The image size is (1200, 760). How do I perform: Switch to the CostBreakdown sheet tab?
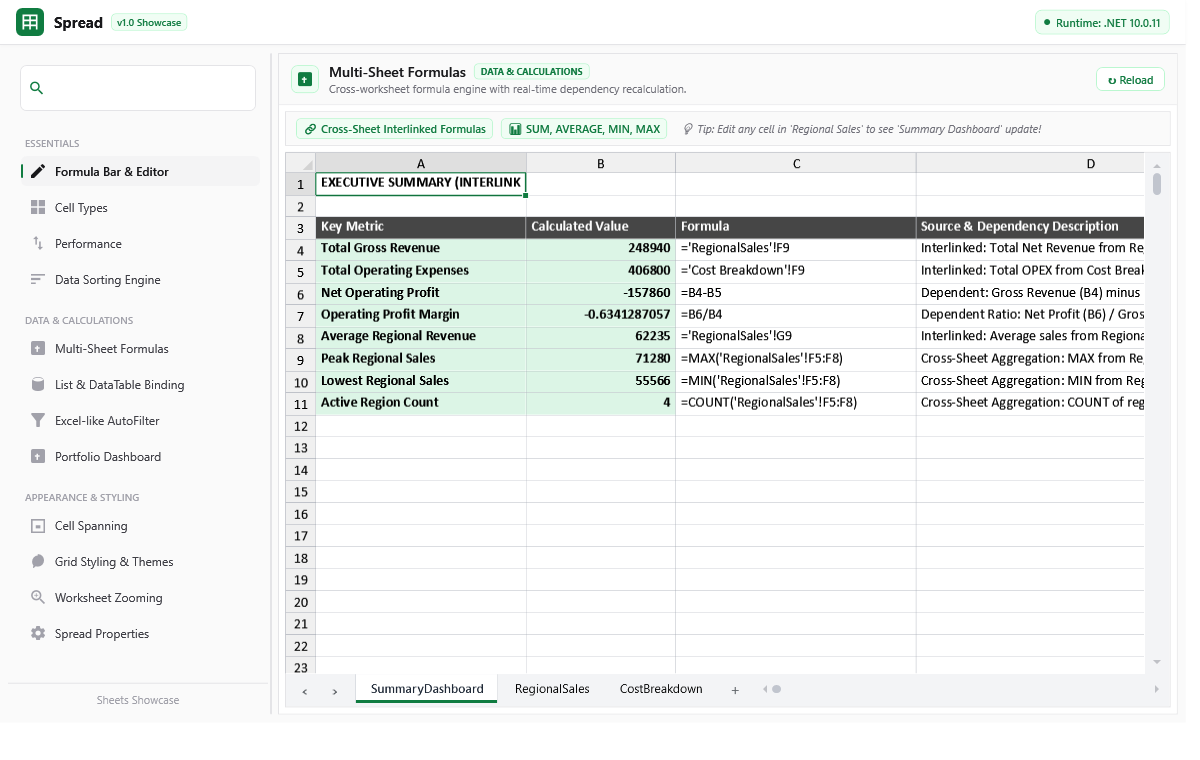(661, 689)
